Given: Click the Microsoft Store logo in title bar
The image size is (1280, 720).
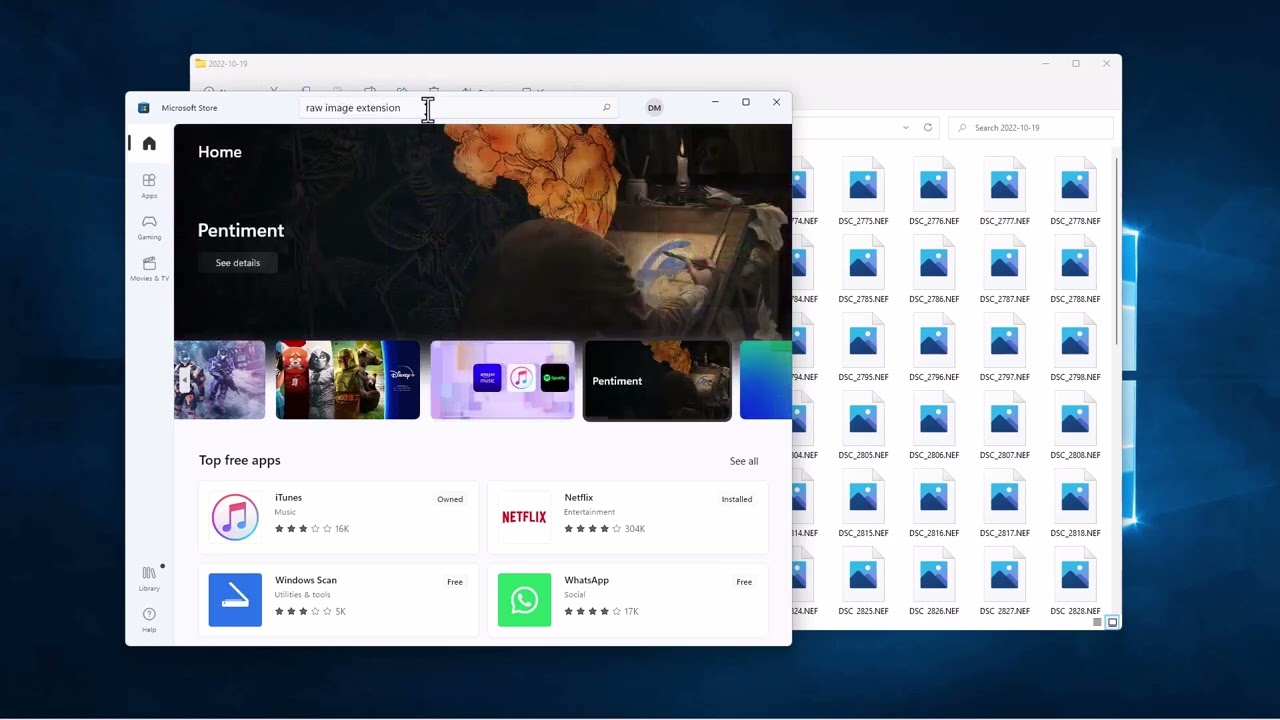Looking at the screenshot, I should coord(143,108).
